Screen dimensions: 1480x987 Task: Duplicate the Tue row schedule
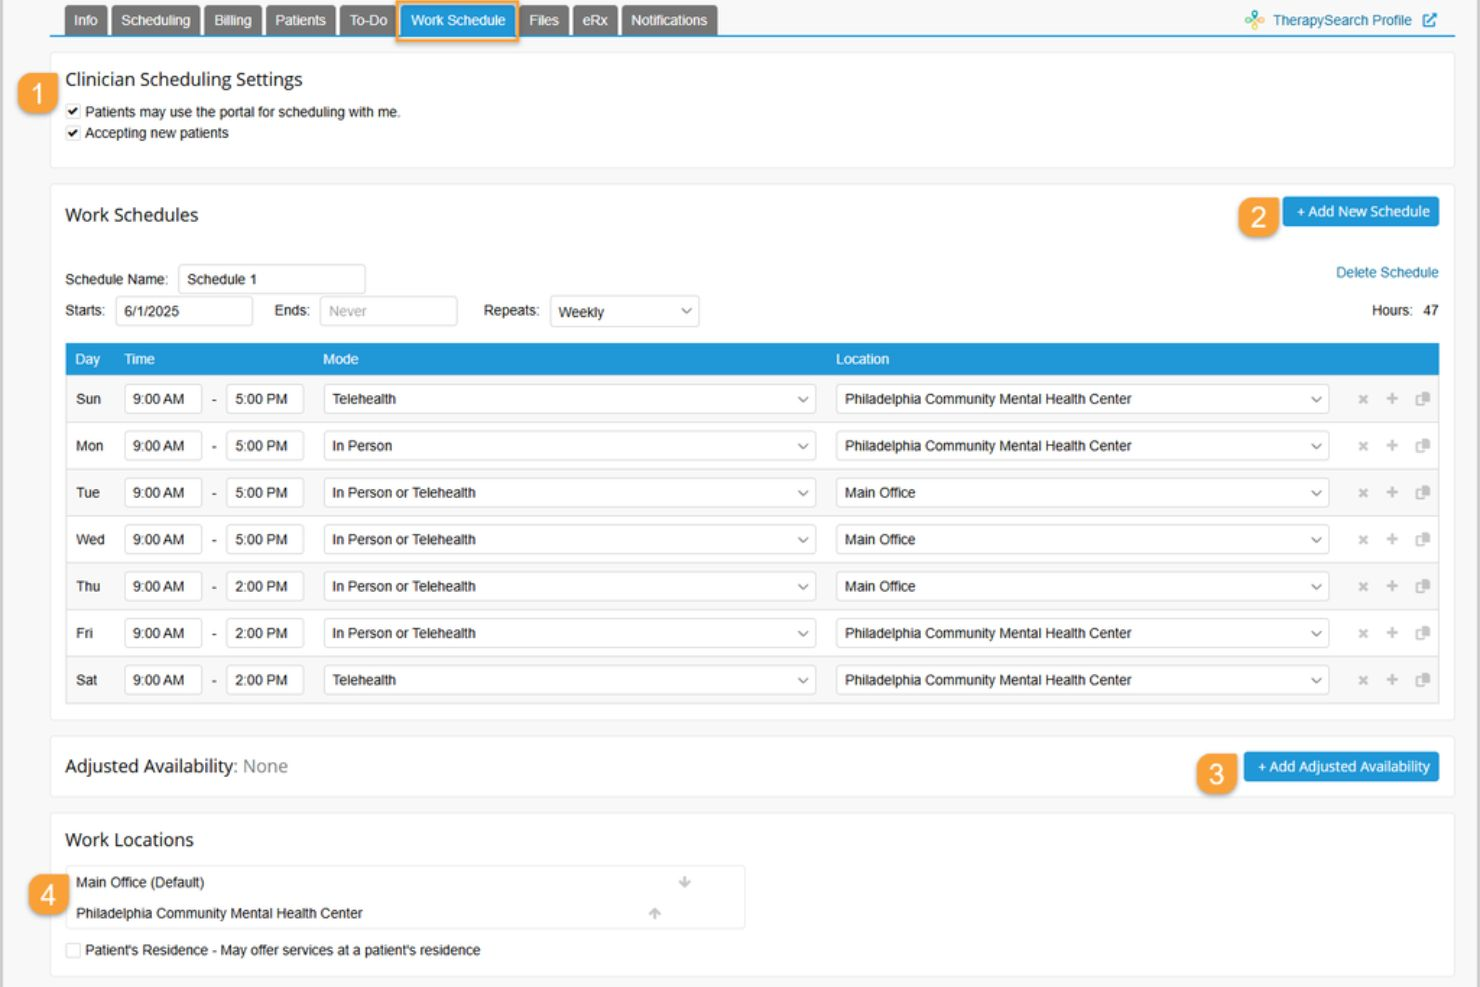[1422, 493]
